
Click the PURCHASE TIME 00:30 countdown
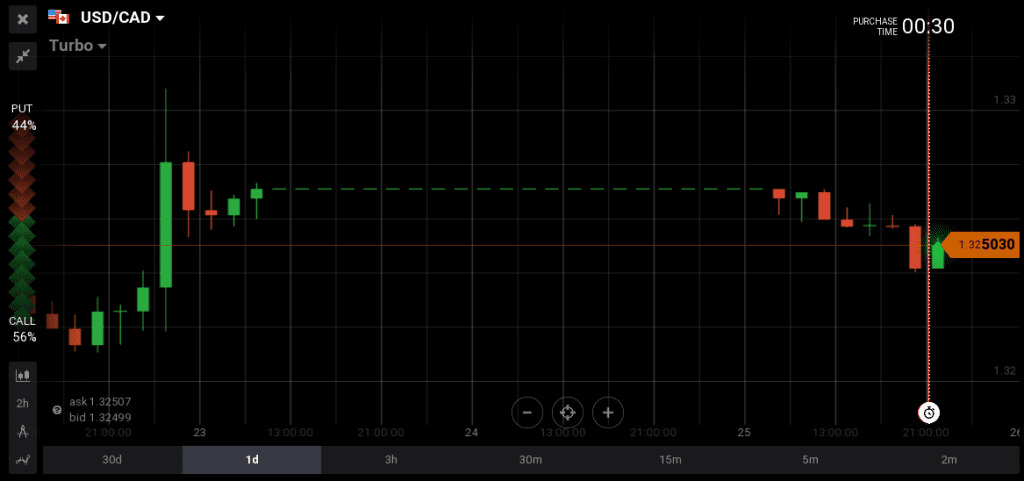click(x=903, y=26)
